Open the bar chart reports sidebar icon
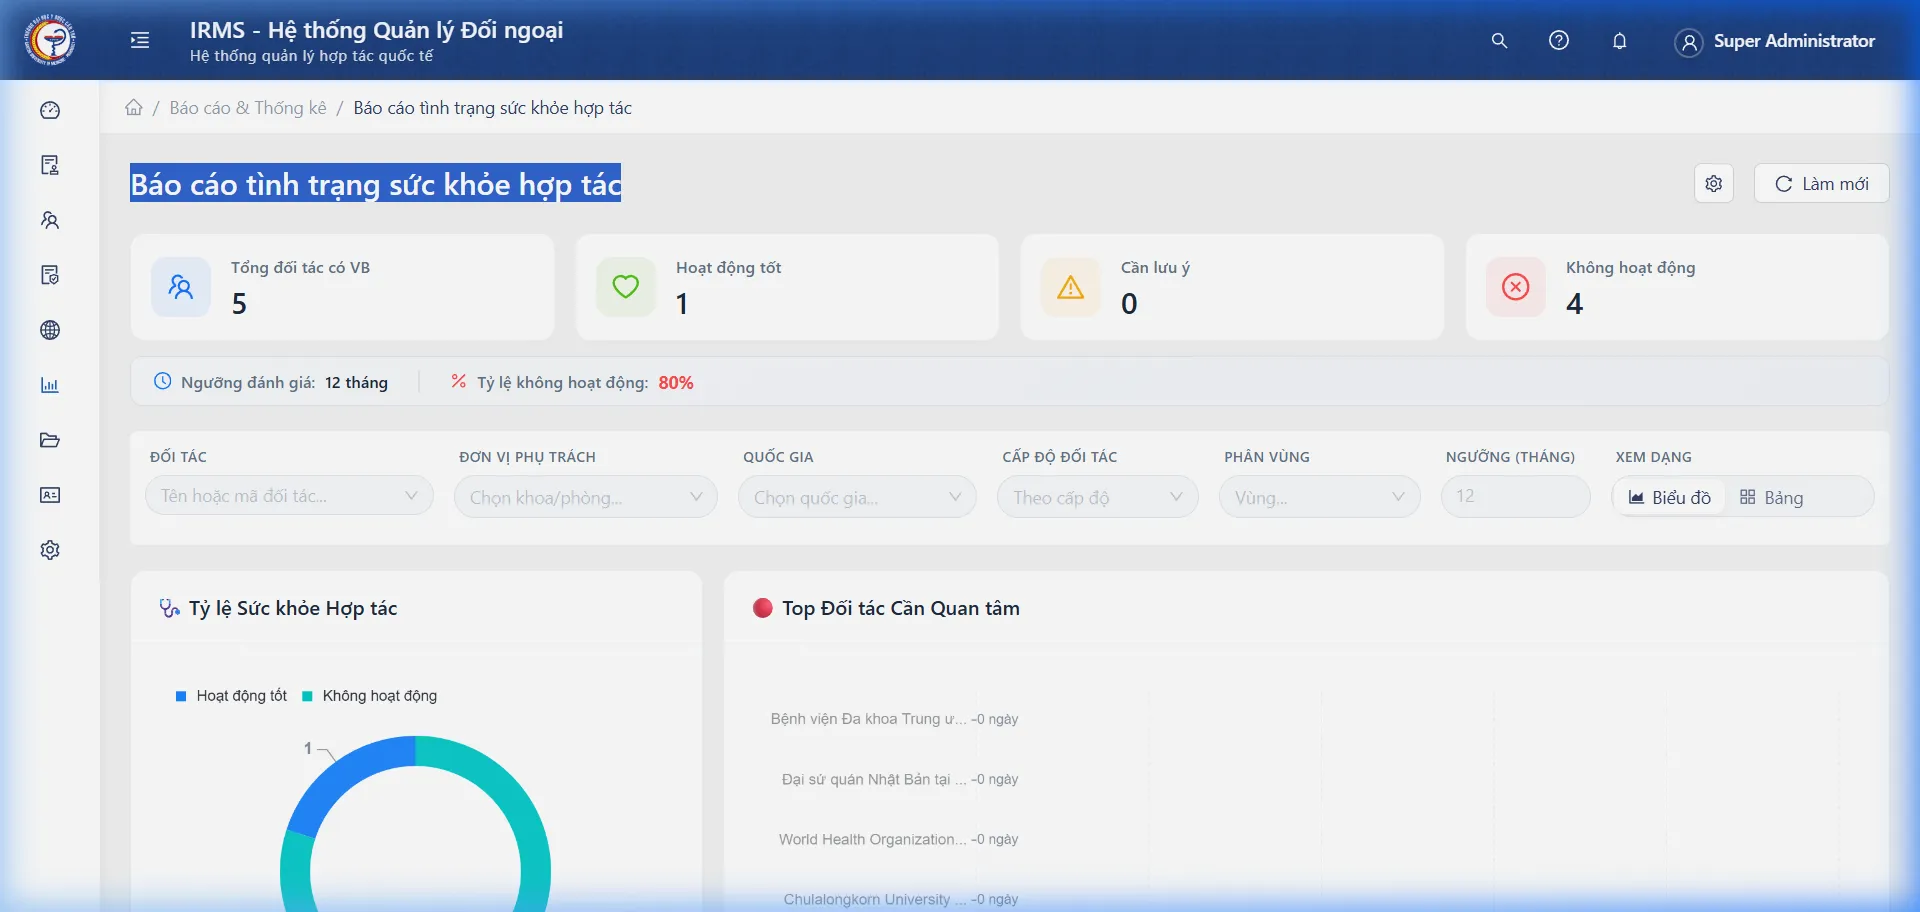 50,385
